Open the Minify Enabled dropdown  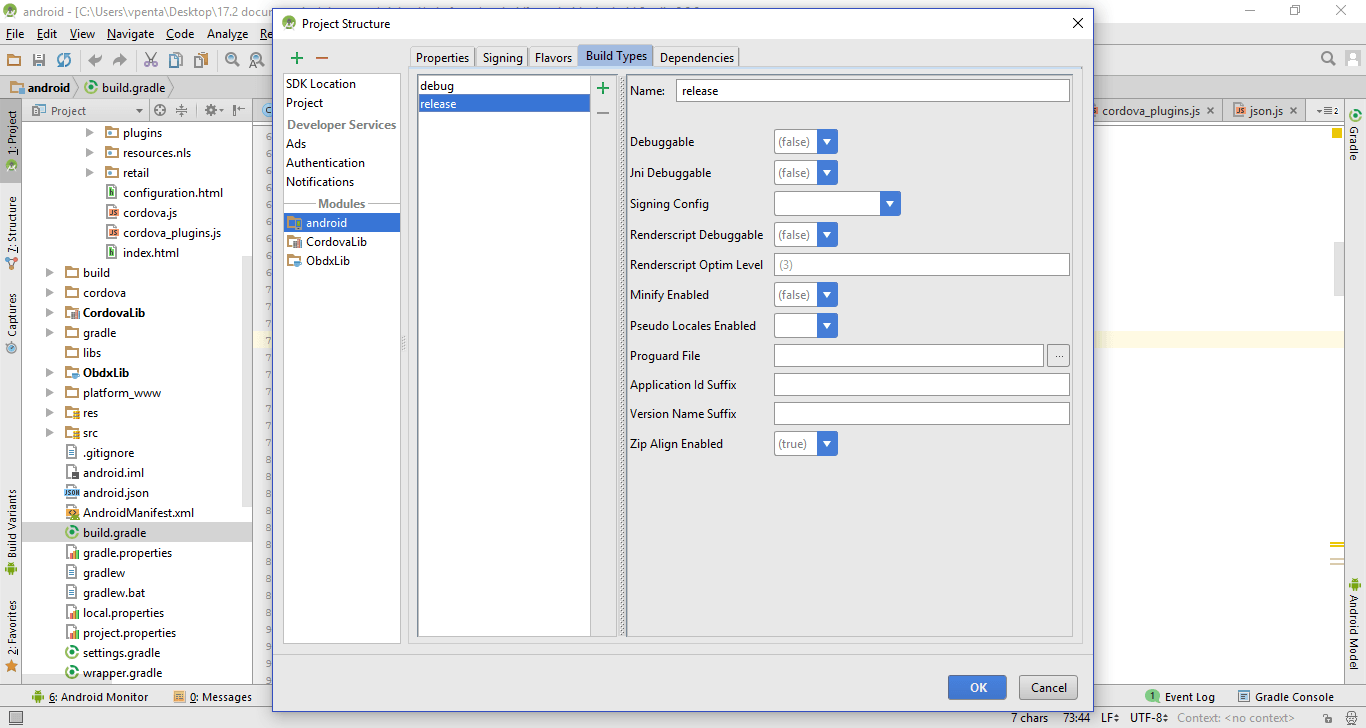tap(827, 295)
